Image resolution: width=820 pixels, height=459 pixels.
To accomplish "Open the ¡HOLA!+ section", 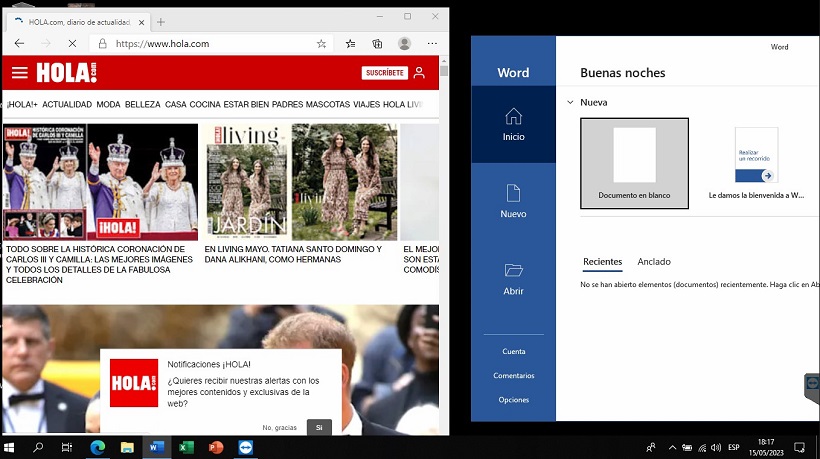I will 22,105.
